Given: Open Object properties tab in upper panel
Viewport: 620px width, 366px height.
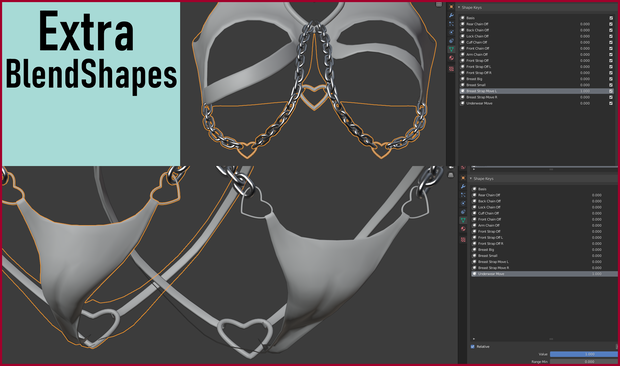Looking at the screenshot, I should click(451, 7).
